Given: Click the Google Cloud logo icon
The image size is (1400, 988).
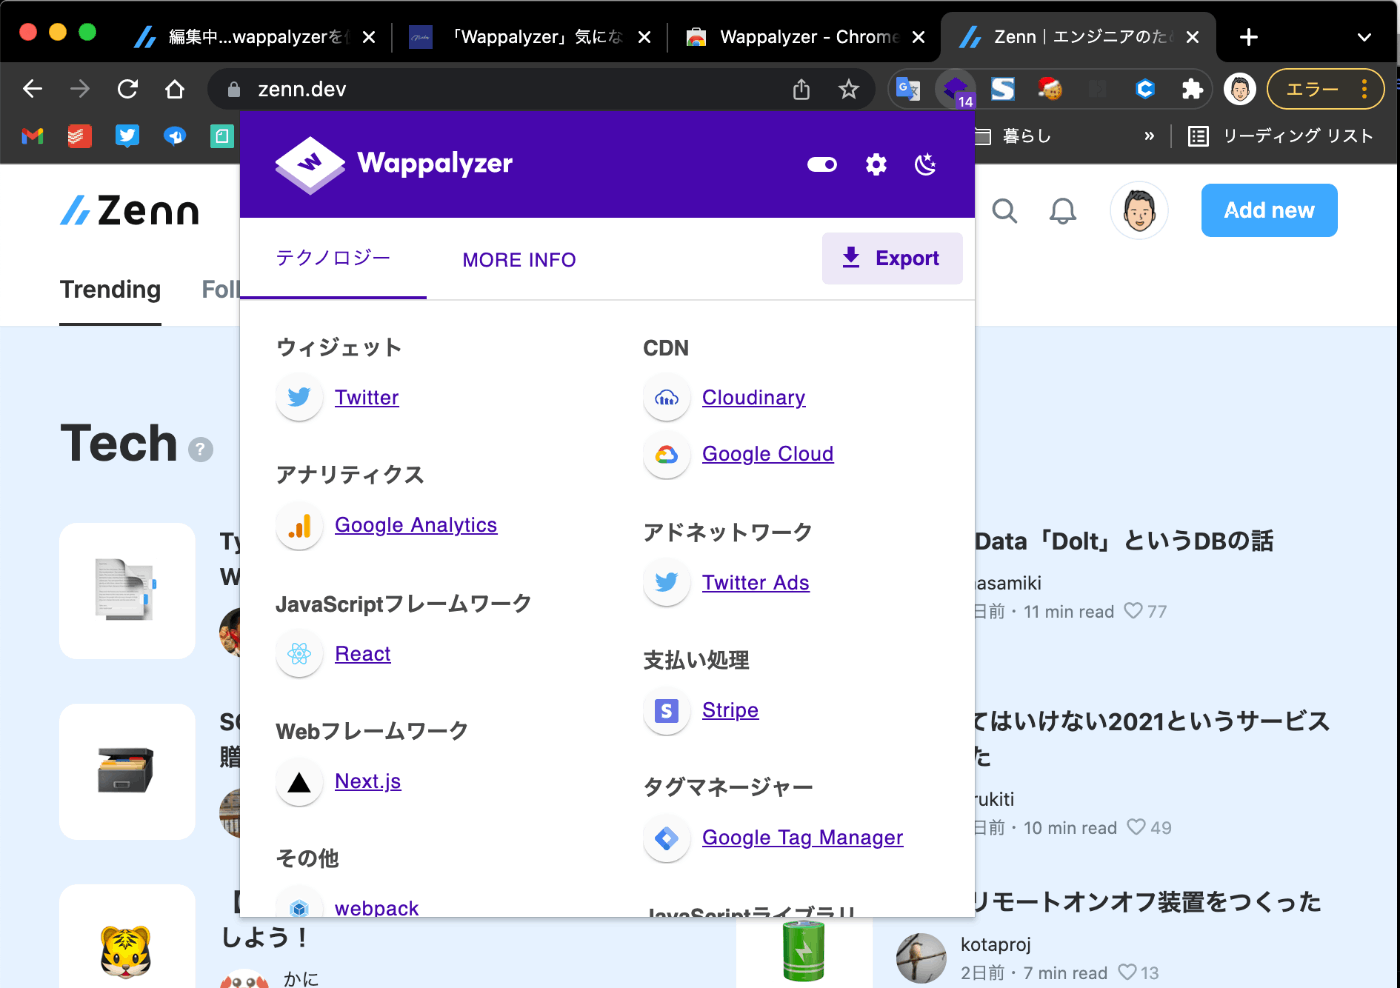Looking at the screenshot, I should pyautogui.click(x=667, y=455).
